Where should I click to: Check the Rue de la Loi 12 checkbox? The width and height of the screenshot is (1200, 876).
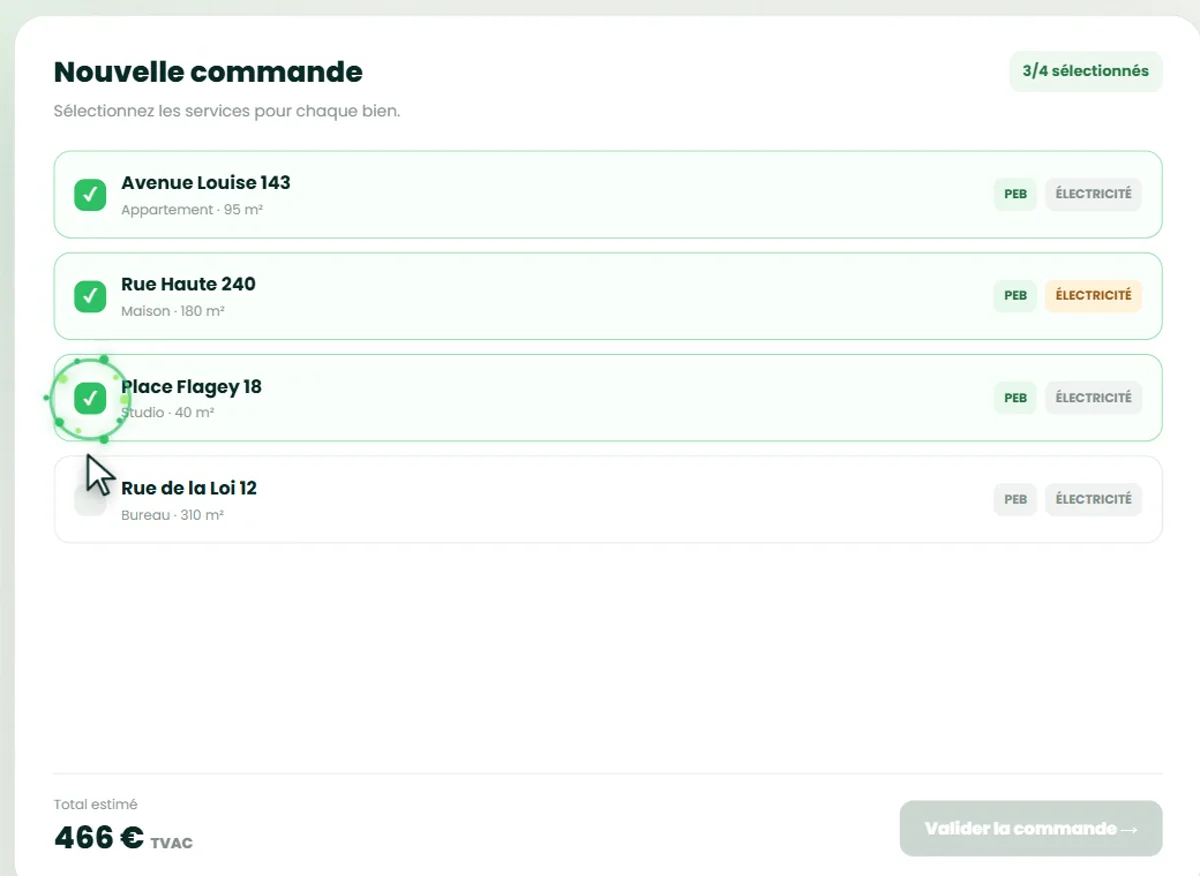coord(90,500)
